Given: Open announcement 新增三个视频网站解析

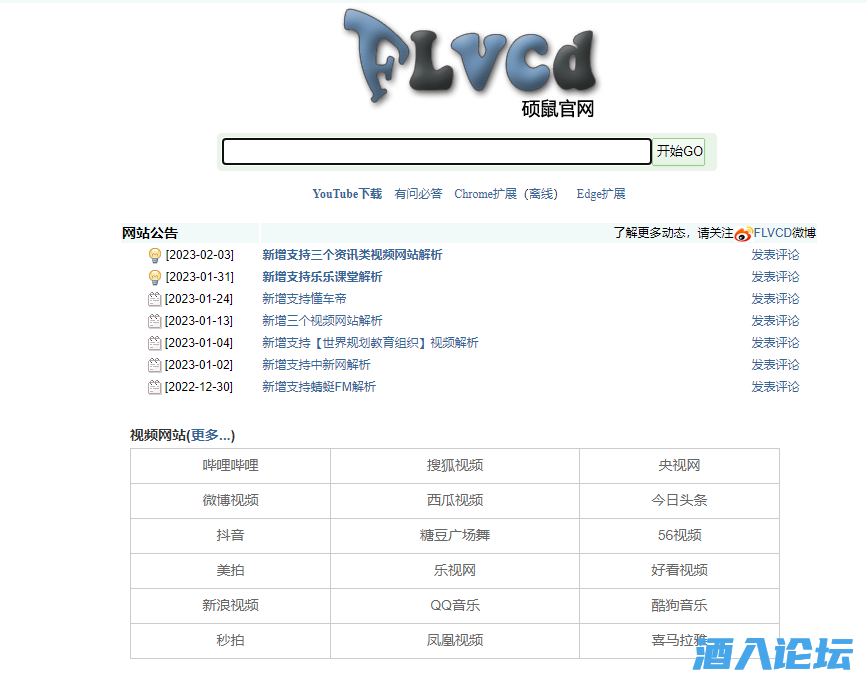Looking at the screenshot, I should [322, 321].
